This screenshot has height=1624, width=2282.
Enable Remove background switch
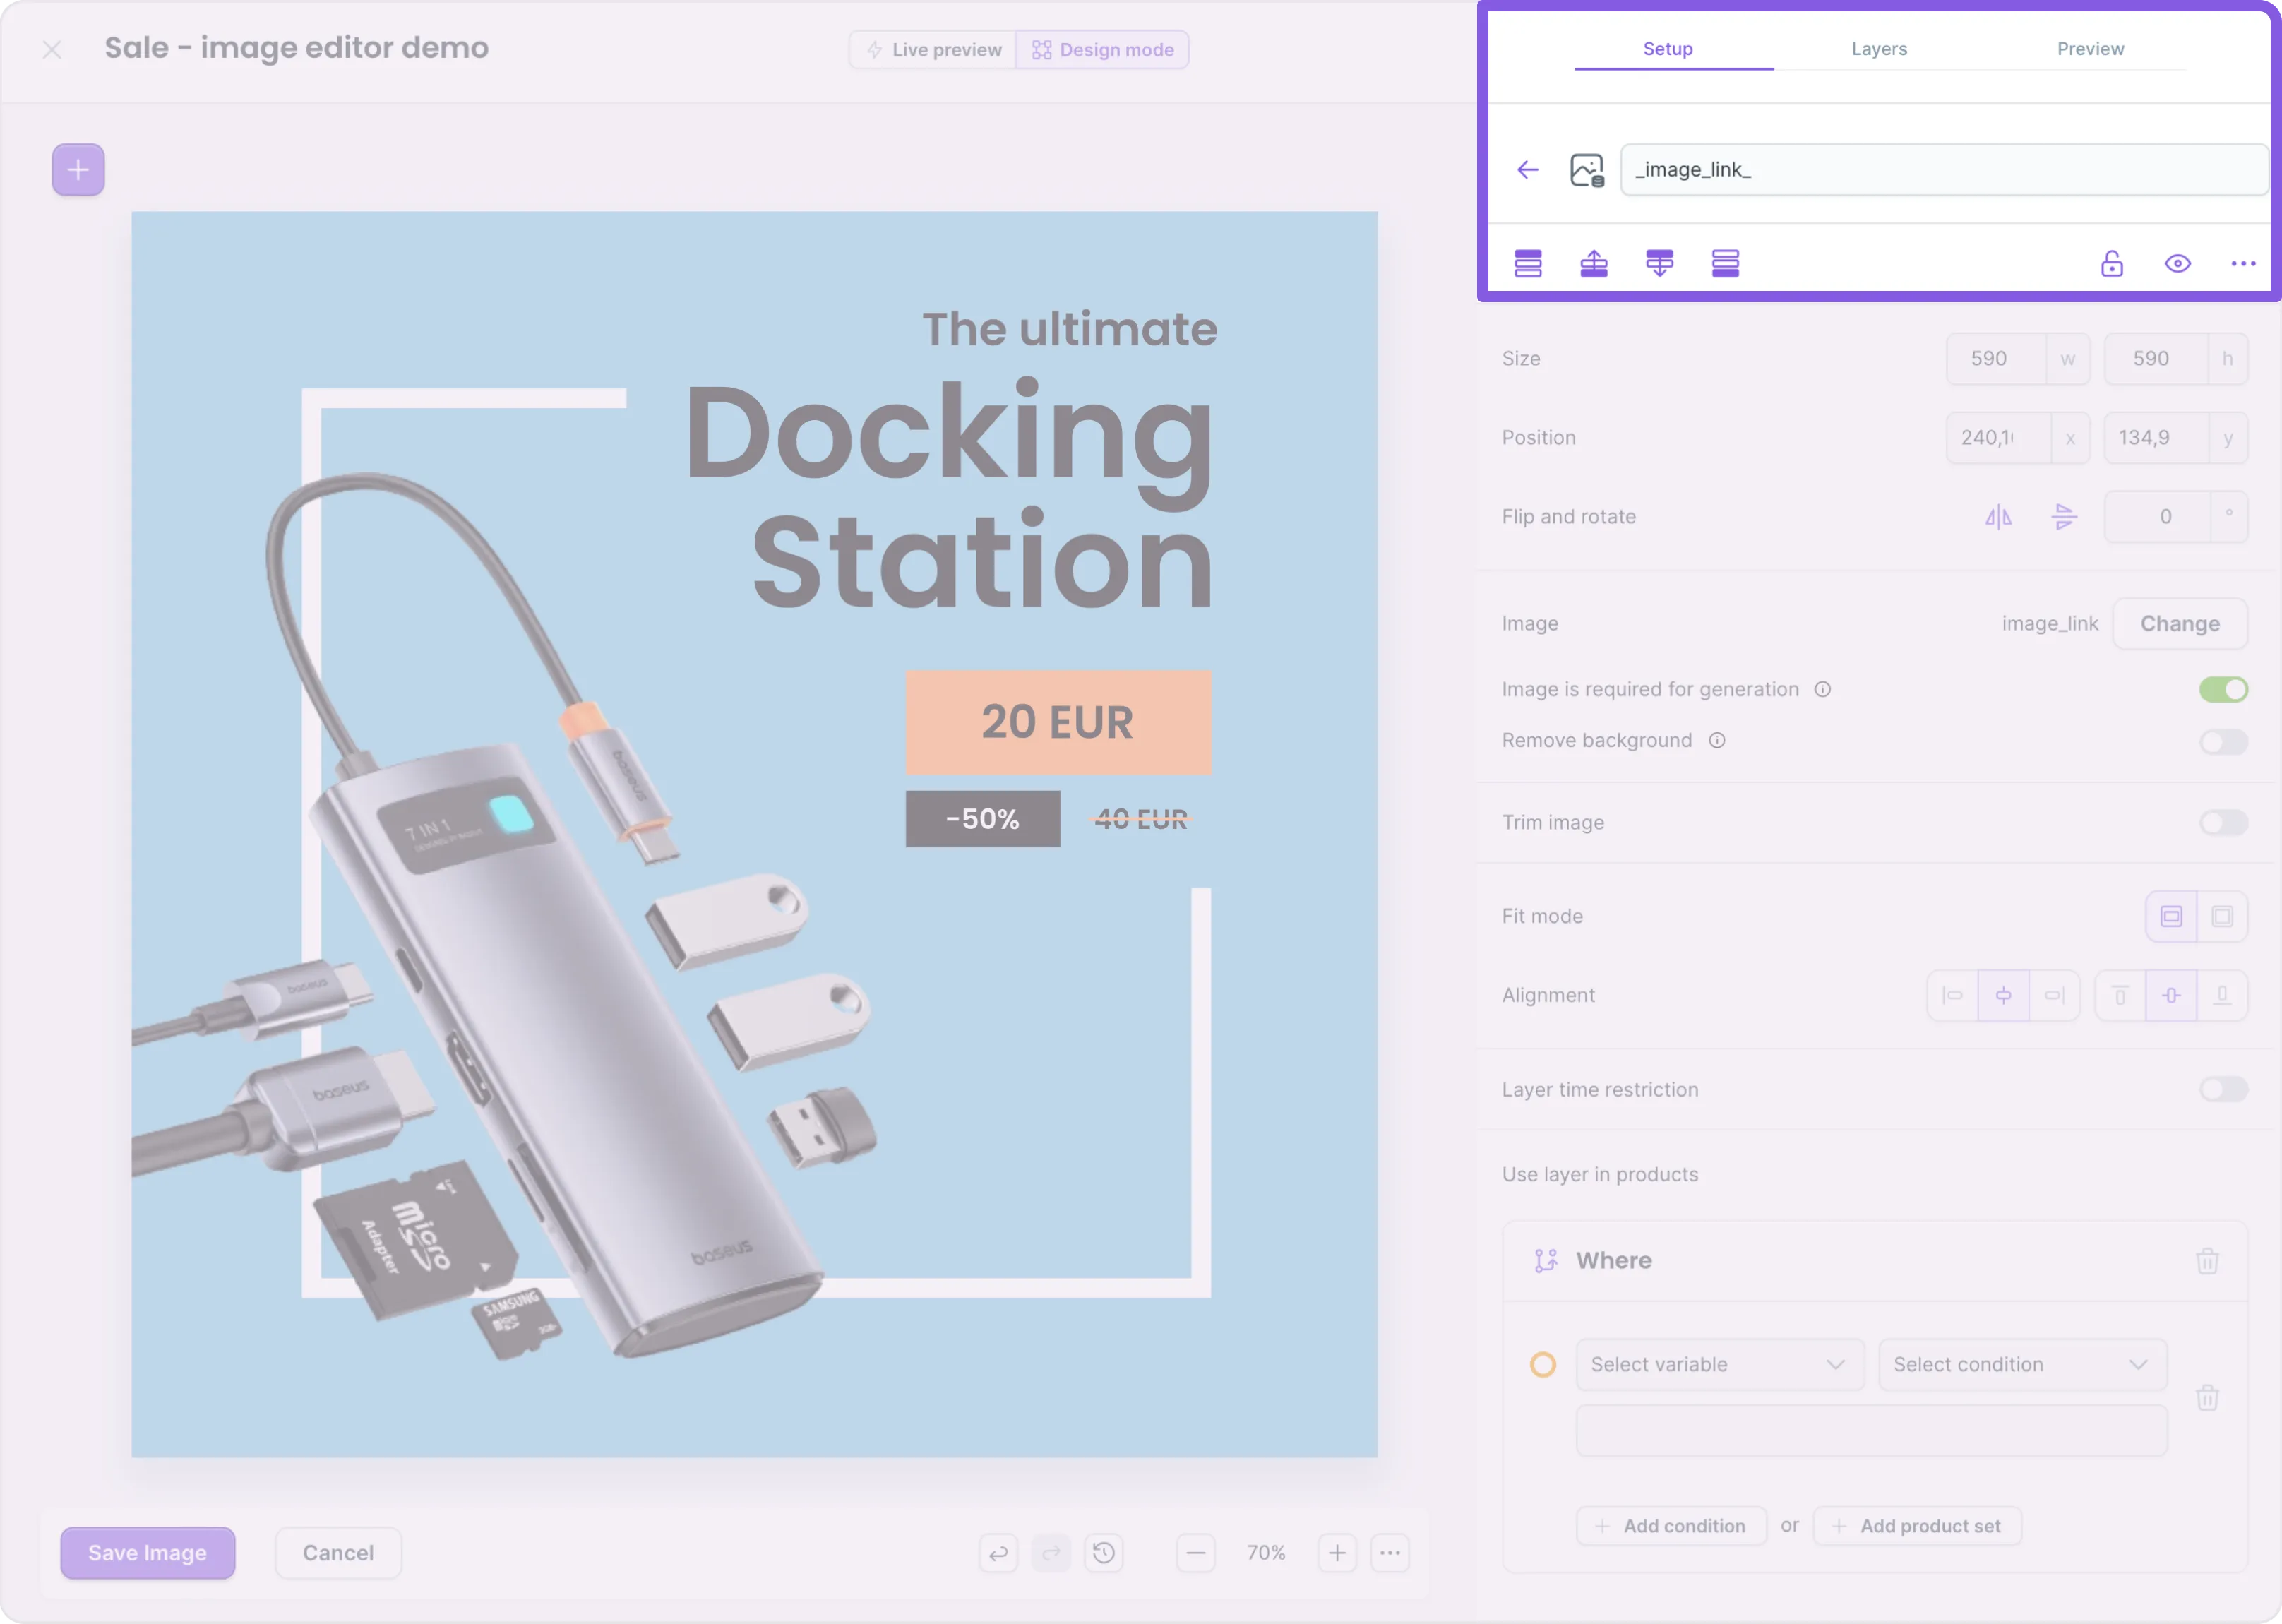(x=2223, y=742)
